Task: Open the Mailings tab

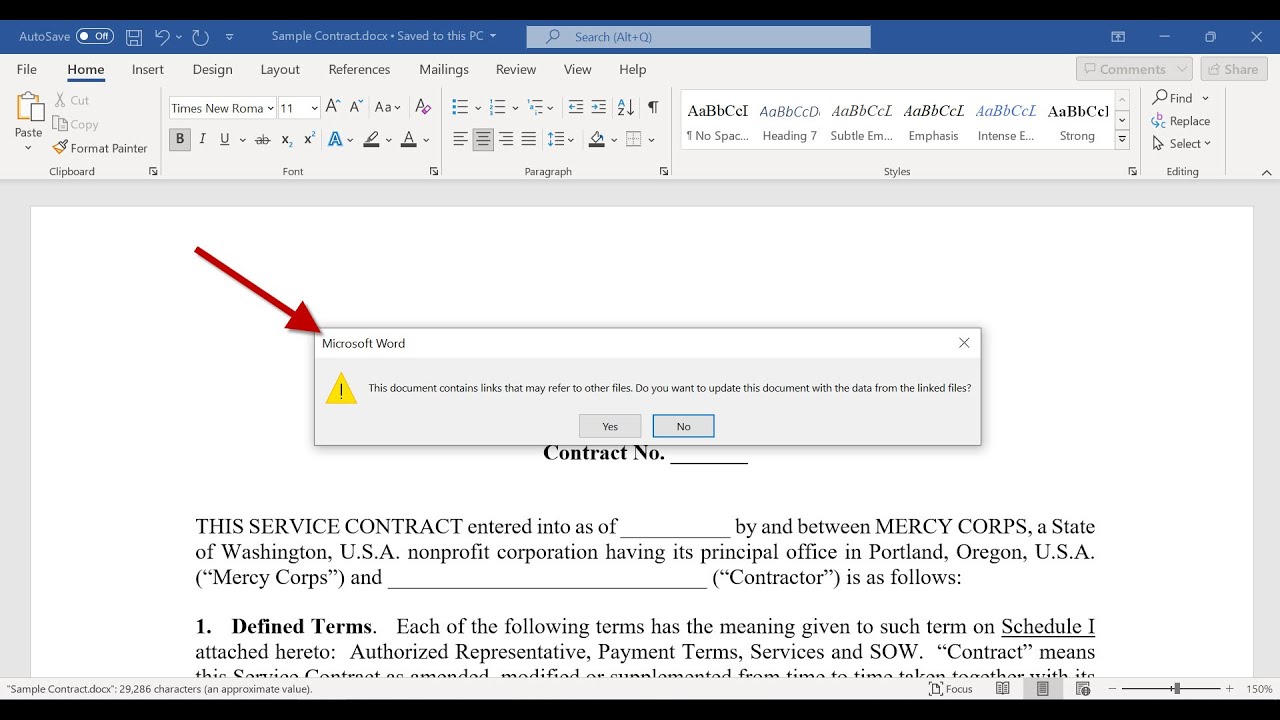Action: pyautogui.click(x=444, y=69)
